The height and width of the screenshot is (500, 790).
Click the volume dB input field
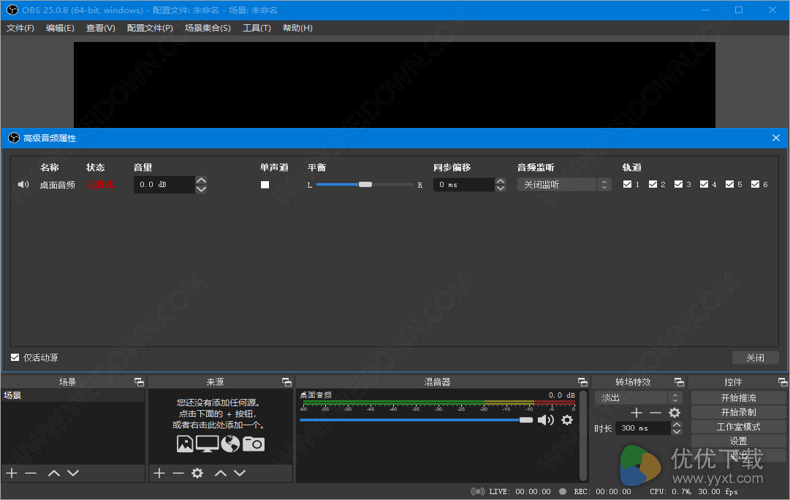(x=164, y=184)
